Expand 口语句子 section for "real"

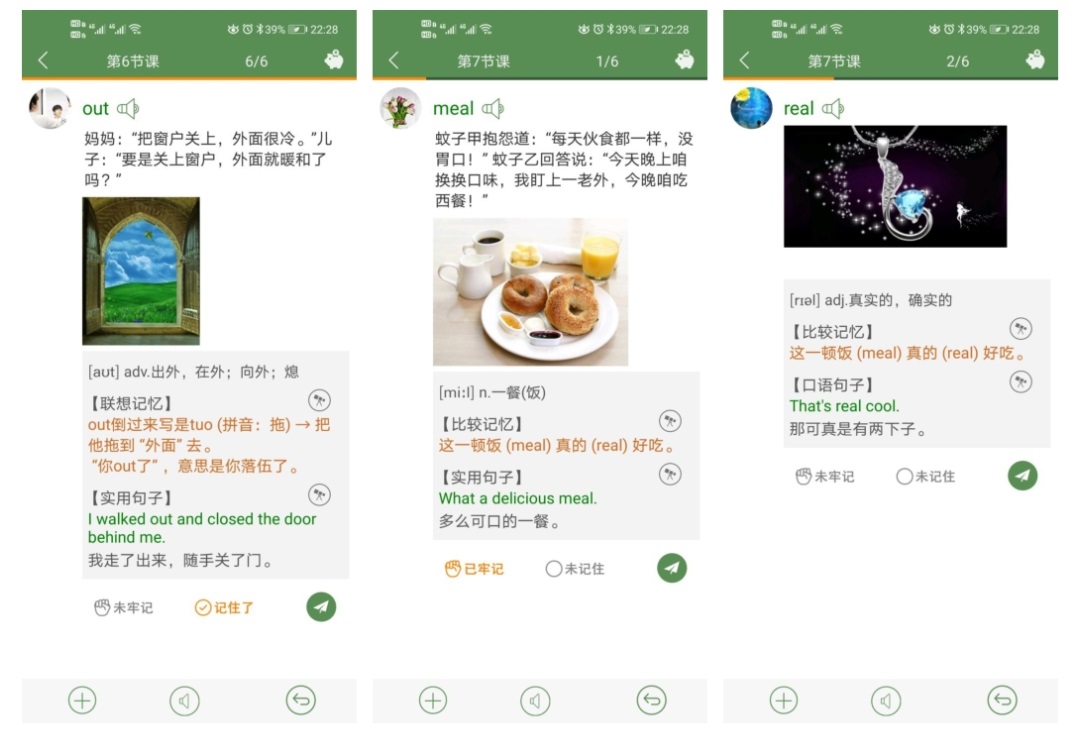1020,381
